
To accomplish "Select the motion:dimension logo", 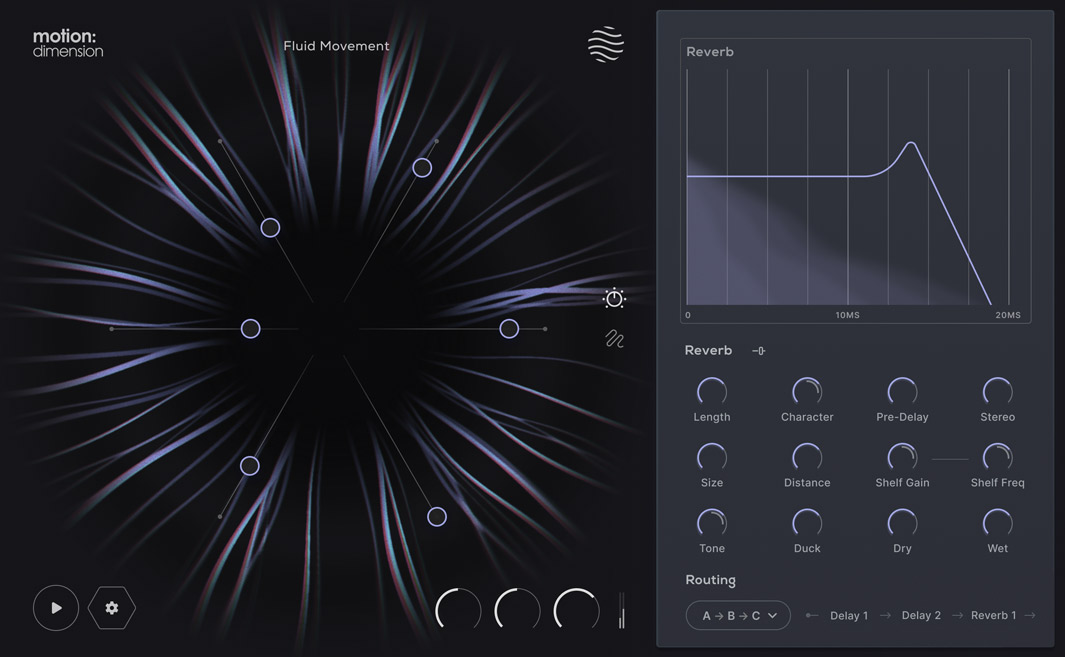I will coord(66,43).
